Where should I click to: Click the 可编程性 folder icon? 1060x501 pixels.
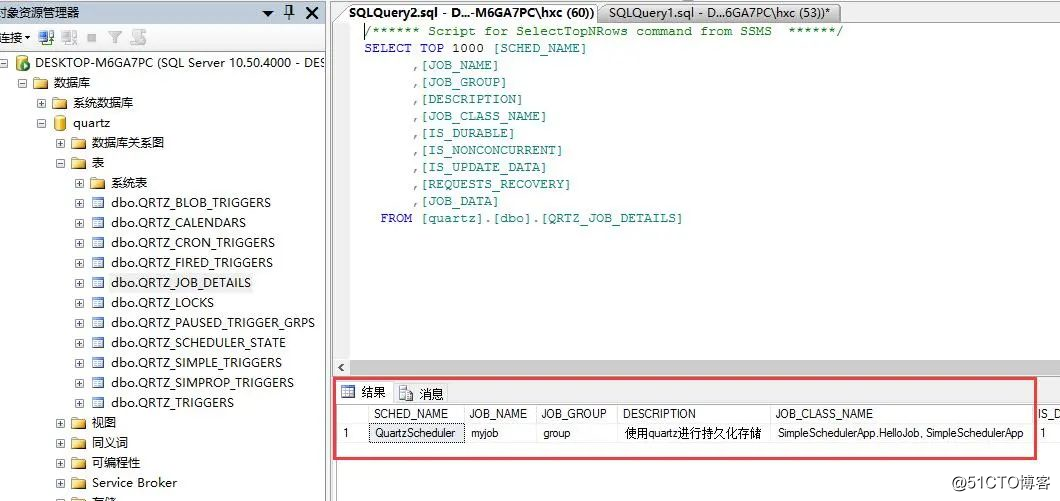point(79,462)
